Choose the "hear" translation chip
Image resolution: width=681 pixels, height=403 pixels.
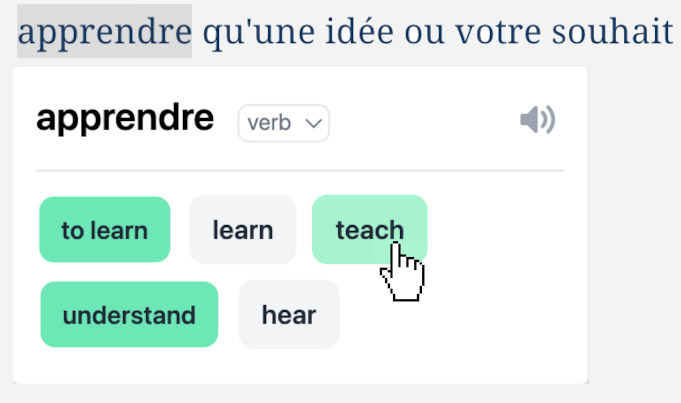click(x=289, y=315)
